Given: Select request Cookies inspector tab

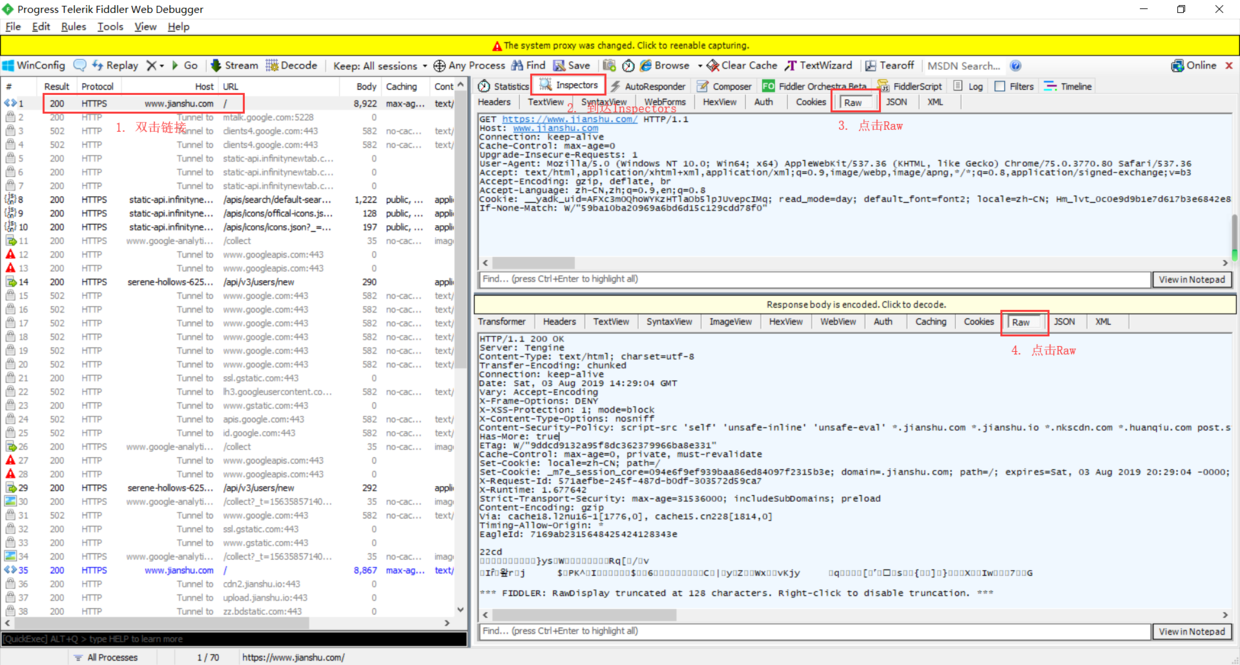Looking at the screenshot, I should click(811, 102).
